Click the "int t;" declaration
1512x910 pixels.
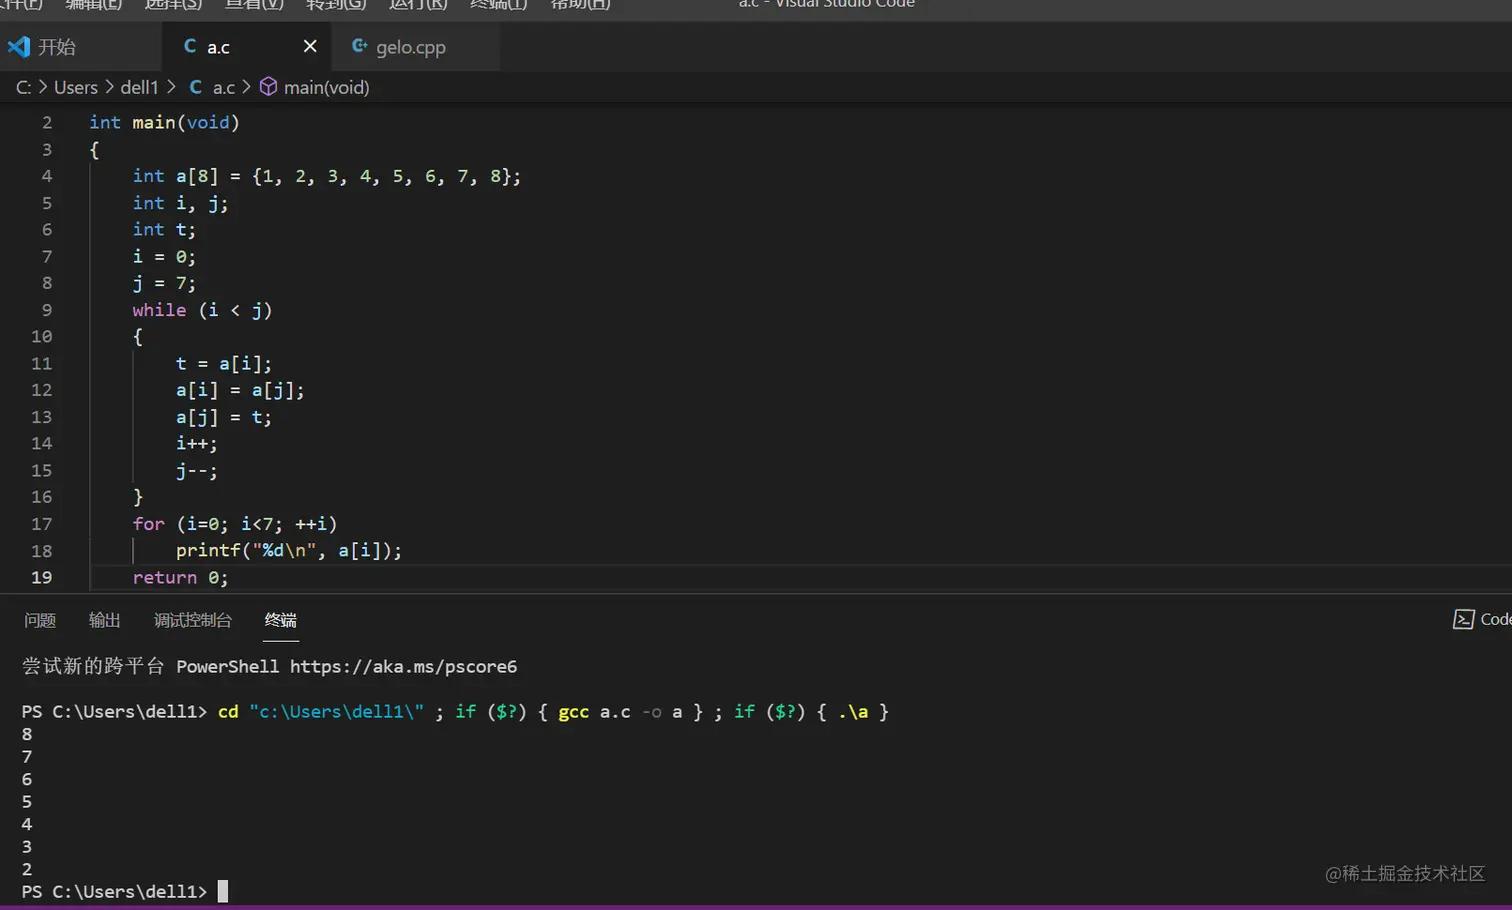pos(165,230)
